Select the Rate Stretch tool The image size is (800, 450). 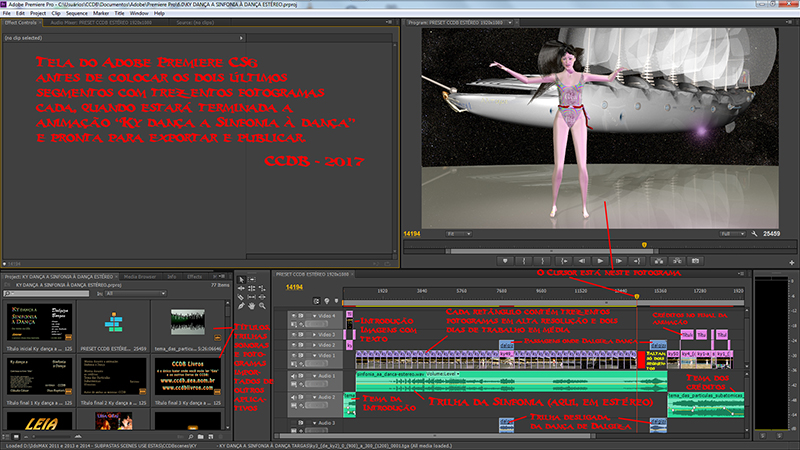click(x=262, y=289)
